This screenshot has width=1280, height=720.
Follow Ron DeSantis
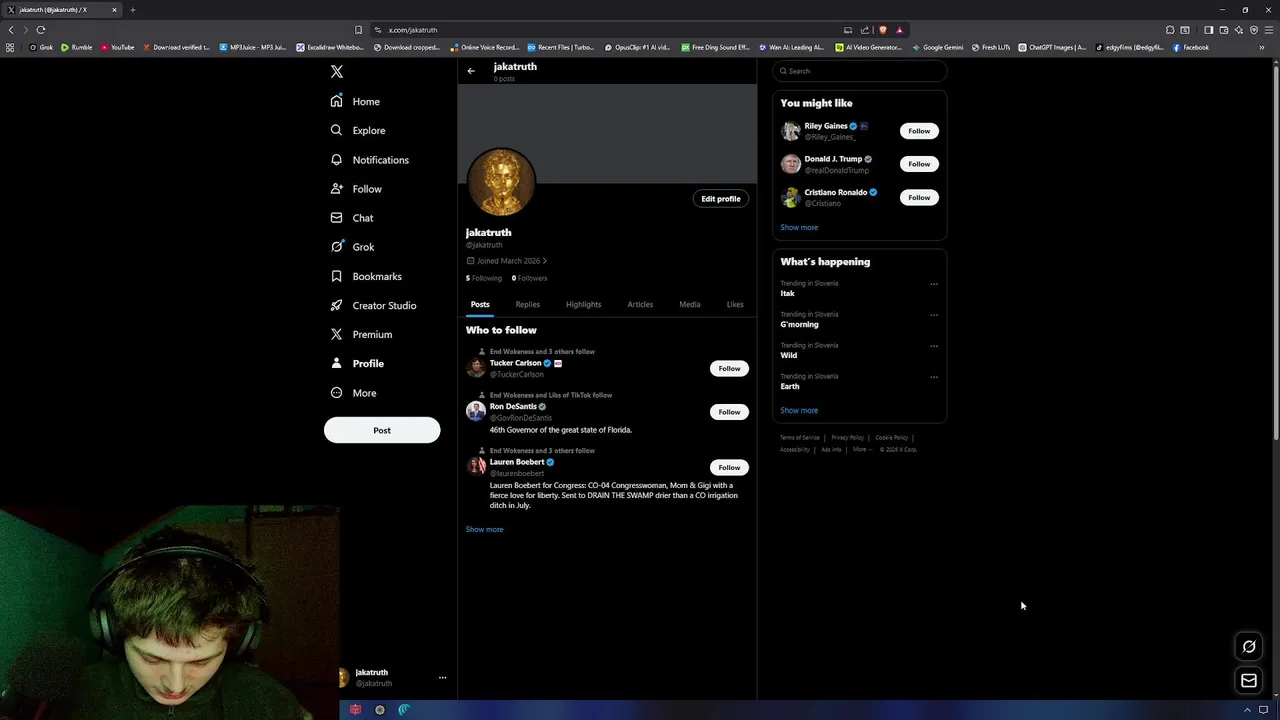(729, 412)
